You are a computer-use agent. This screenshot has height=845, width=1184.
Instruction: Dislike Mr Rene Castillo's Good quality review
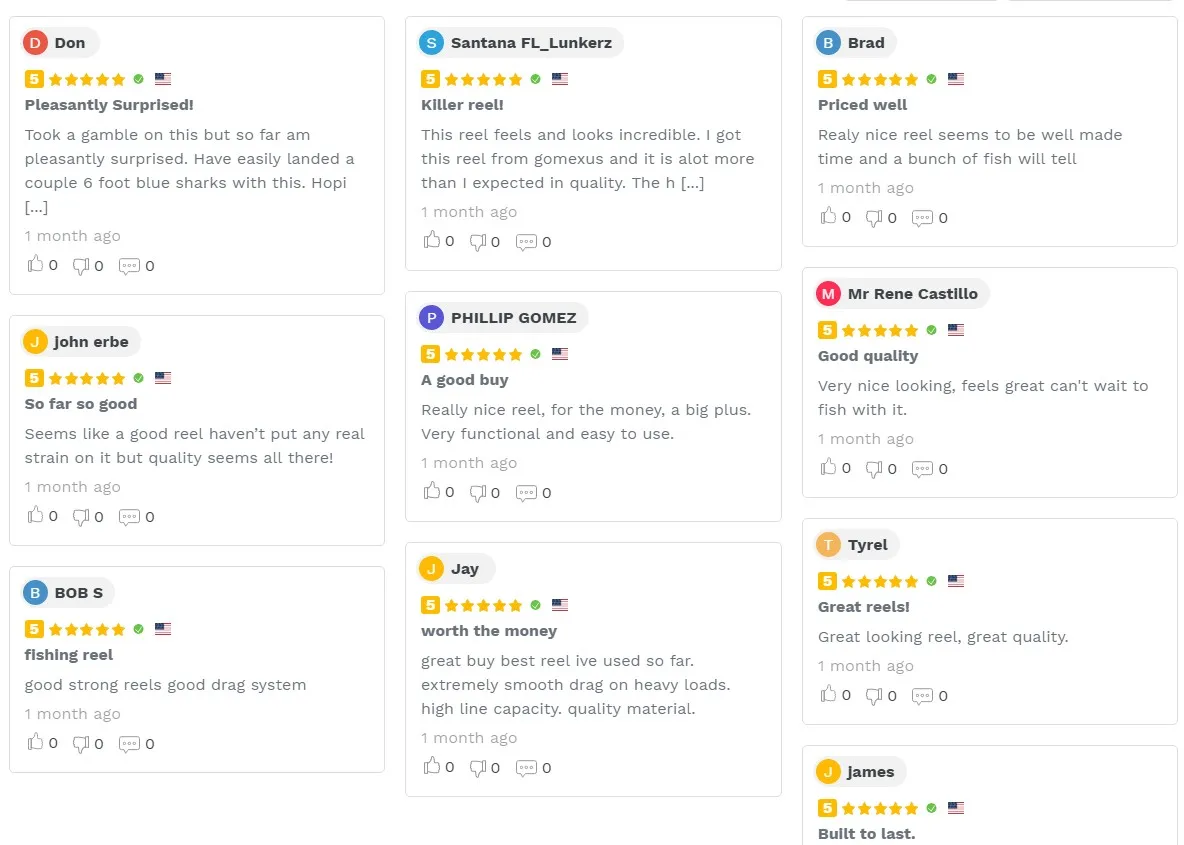click(x=875, y=468)
